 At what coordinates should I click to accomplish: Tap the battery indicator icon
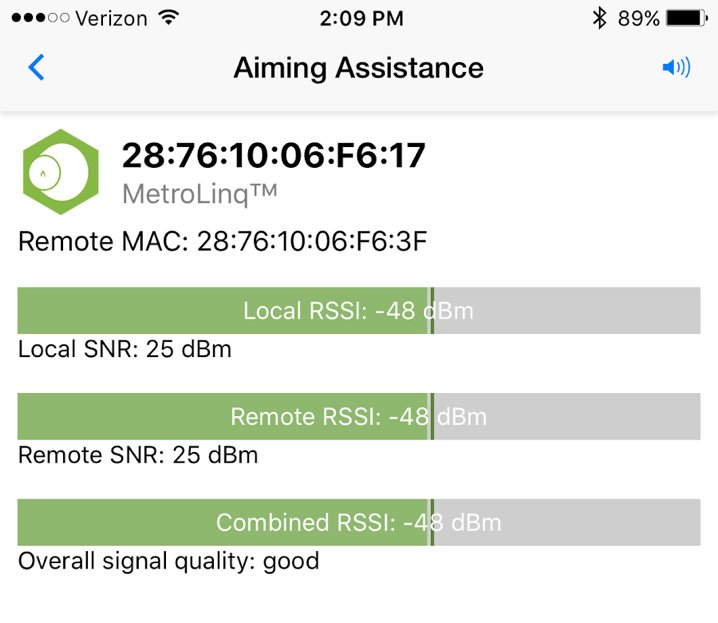pyautogui.click(x=687, y=18)
